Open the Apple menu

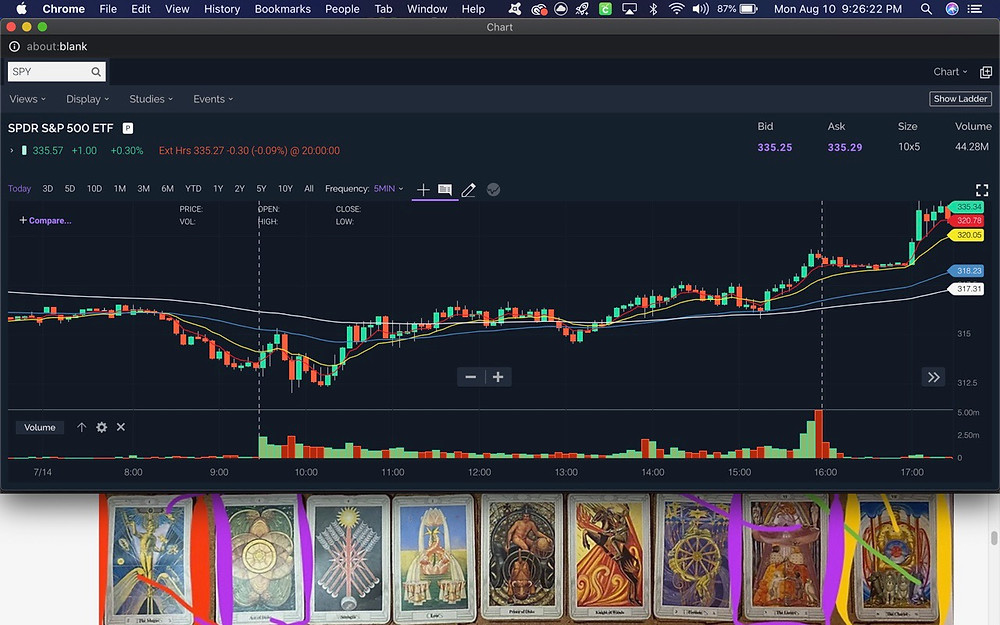click(21, 8)
